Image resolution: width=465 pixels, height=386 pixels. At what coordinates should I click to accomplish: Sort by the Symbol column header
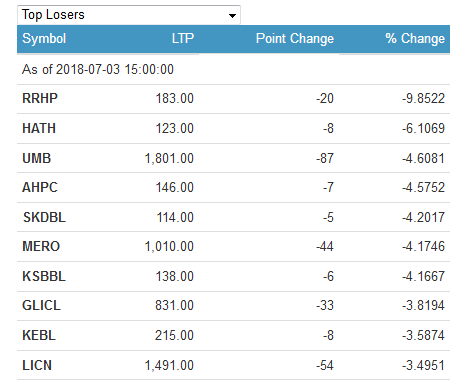(x=44, y=39)
